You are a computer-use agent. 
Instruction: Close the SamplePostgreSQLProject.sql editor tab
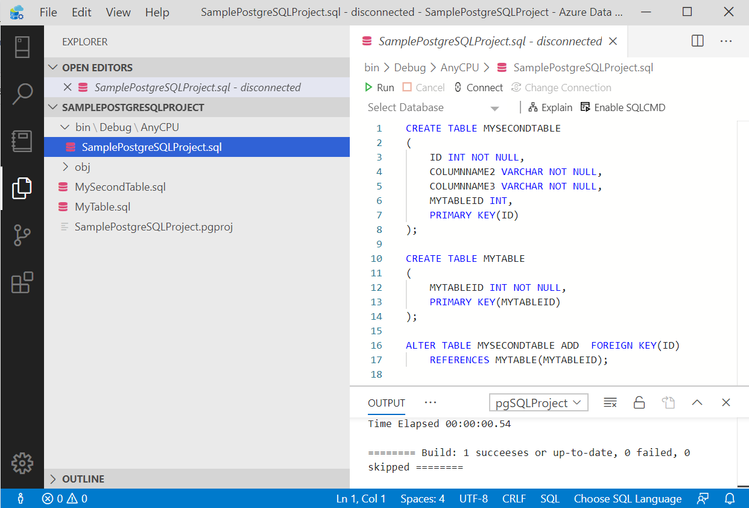click(x=613, y=42)
